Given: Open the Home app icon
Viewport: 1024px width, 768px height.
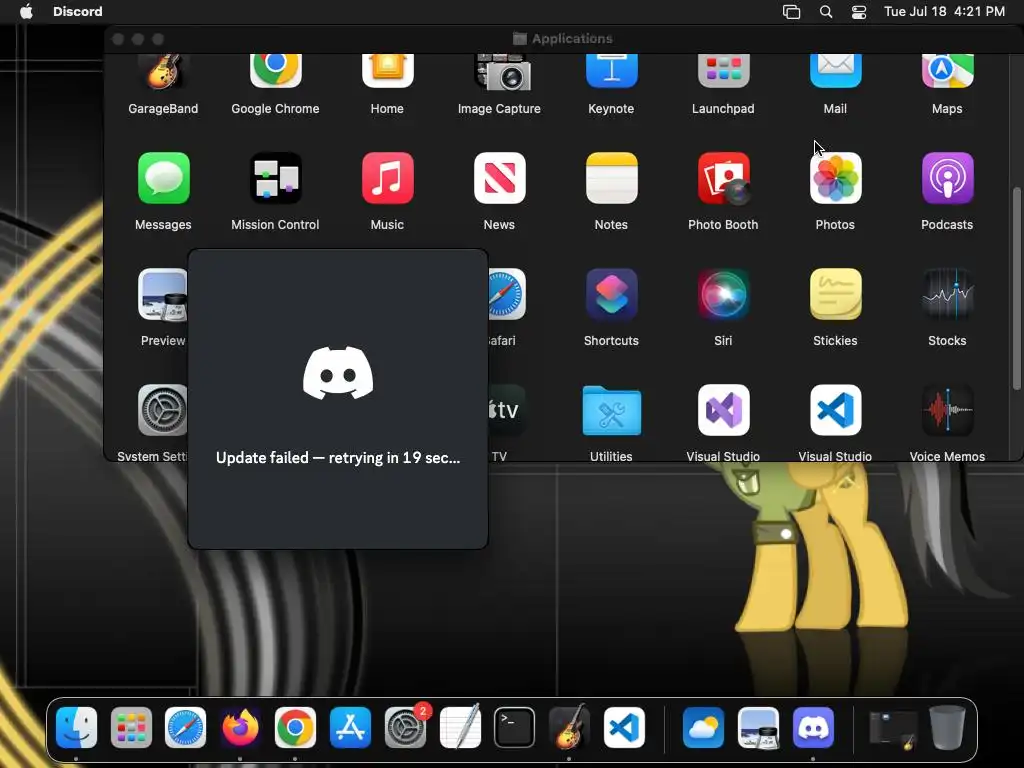Looking at the screenshot, I should pyautogui.click(x=387, y=71).
